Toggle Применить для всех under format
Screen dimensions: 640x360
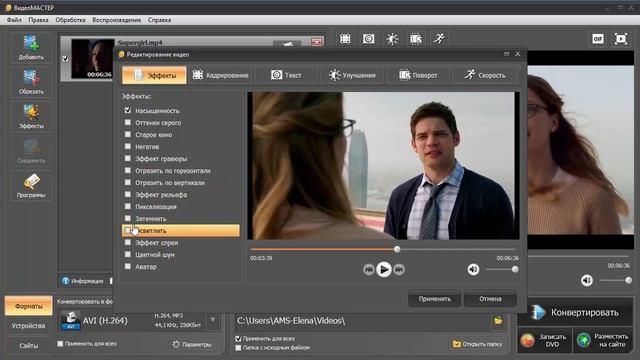60,344
